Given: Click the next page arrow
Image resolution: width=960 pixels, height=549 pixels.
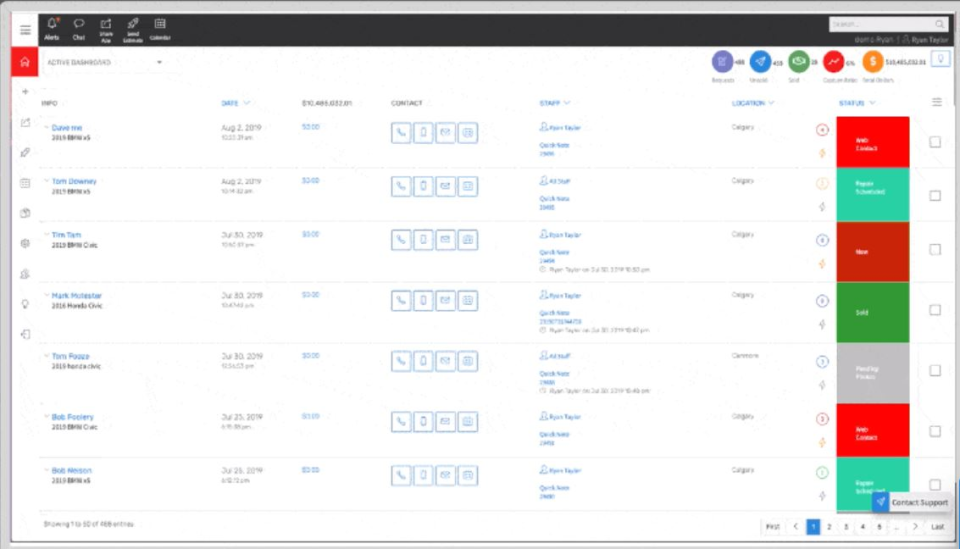Looking at the screenshot, I should pyautogui.click(x=915, y=526).
